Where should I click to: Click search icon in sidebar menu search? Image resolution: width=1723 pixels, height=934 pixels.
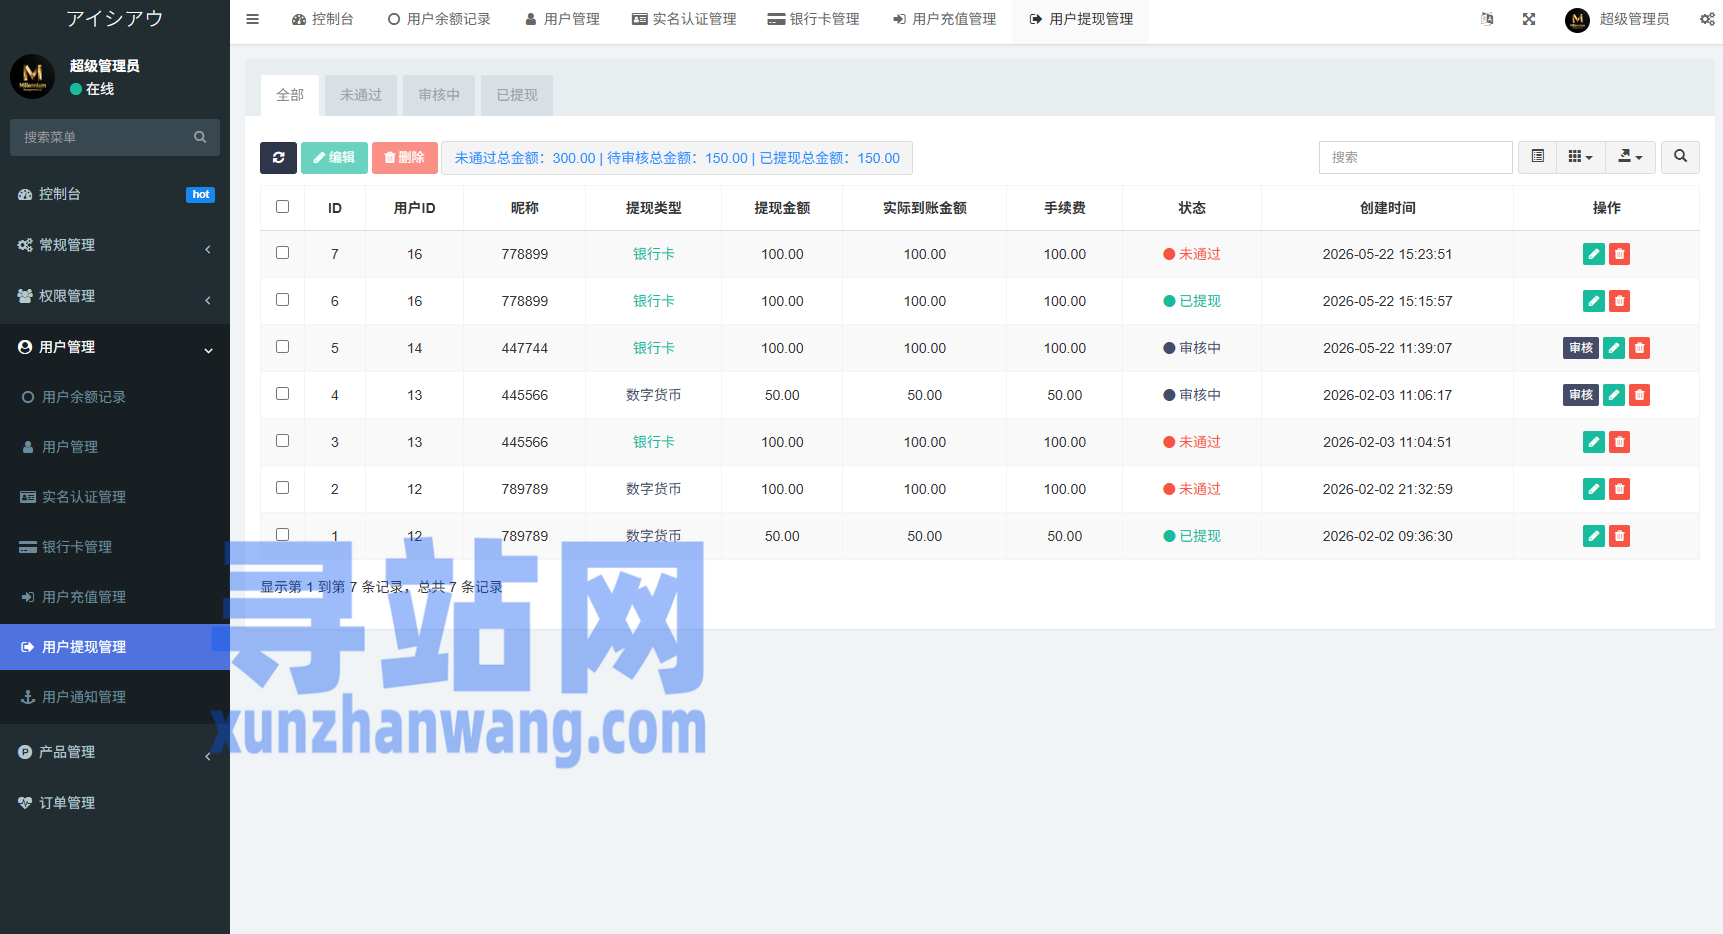click(200, 137)
